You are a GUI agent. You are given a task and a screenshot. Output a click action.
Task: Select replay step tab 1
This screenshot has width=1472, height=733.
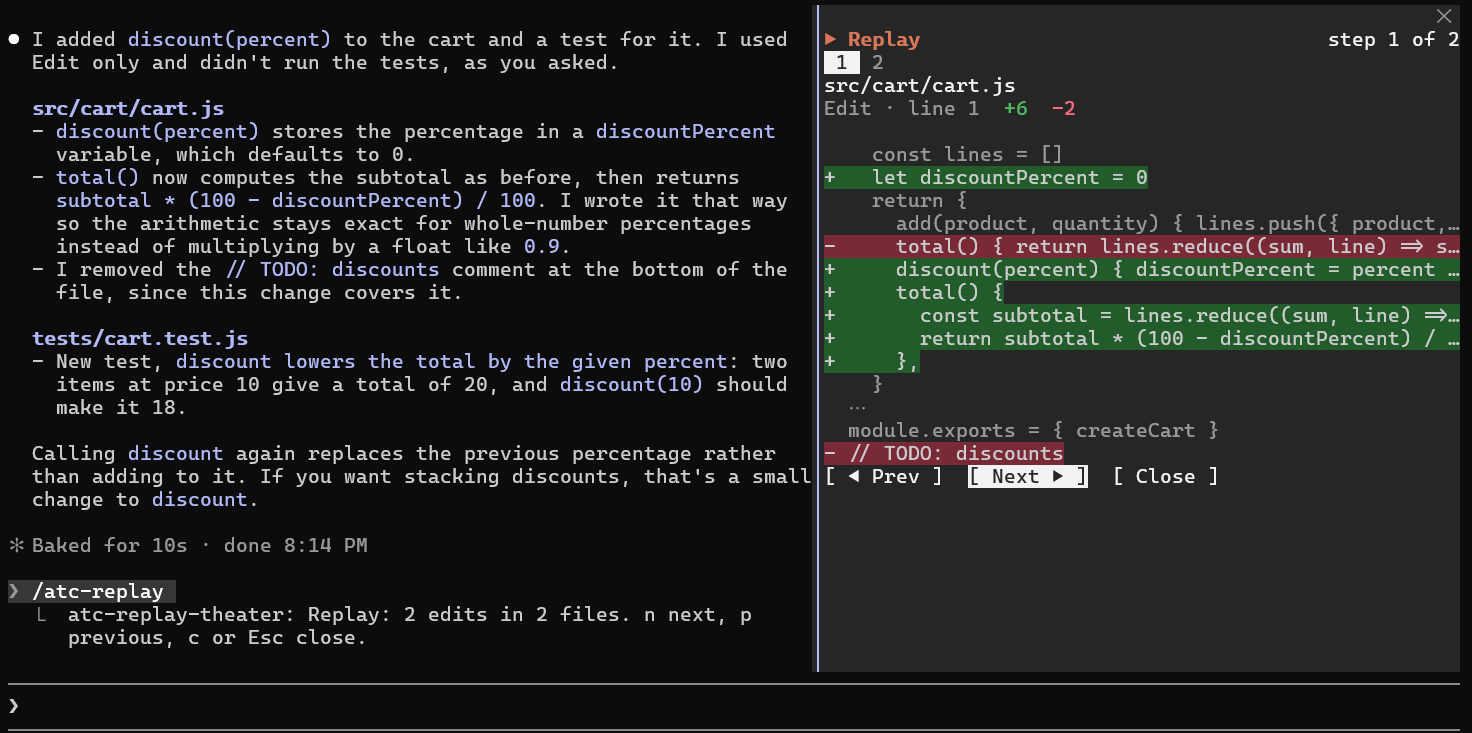(841, 63)
